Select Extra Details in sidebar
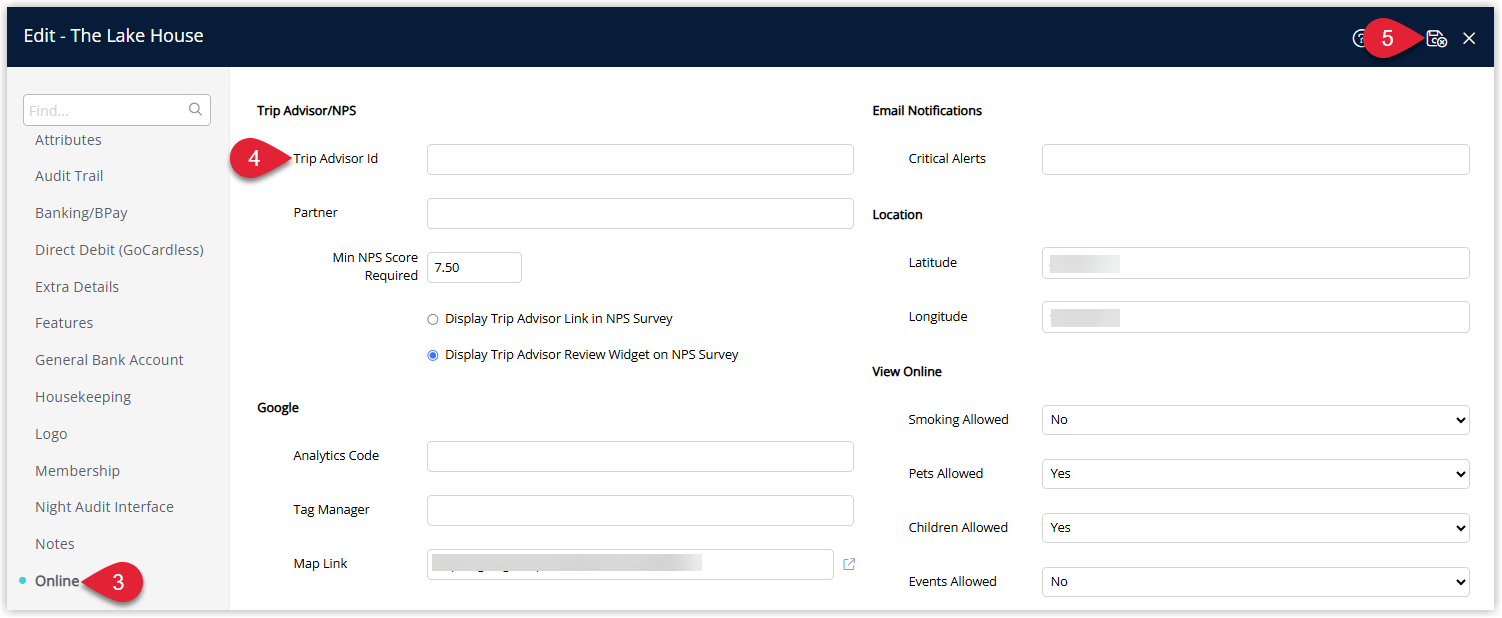 [x=77, y=287]
